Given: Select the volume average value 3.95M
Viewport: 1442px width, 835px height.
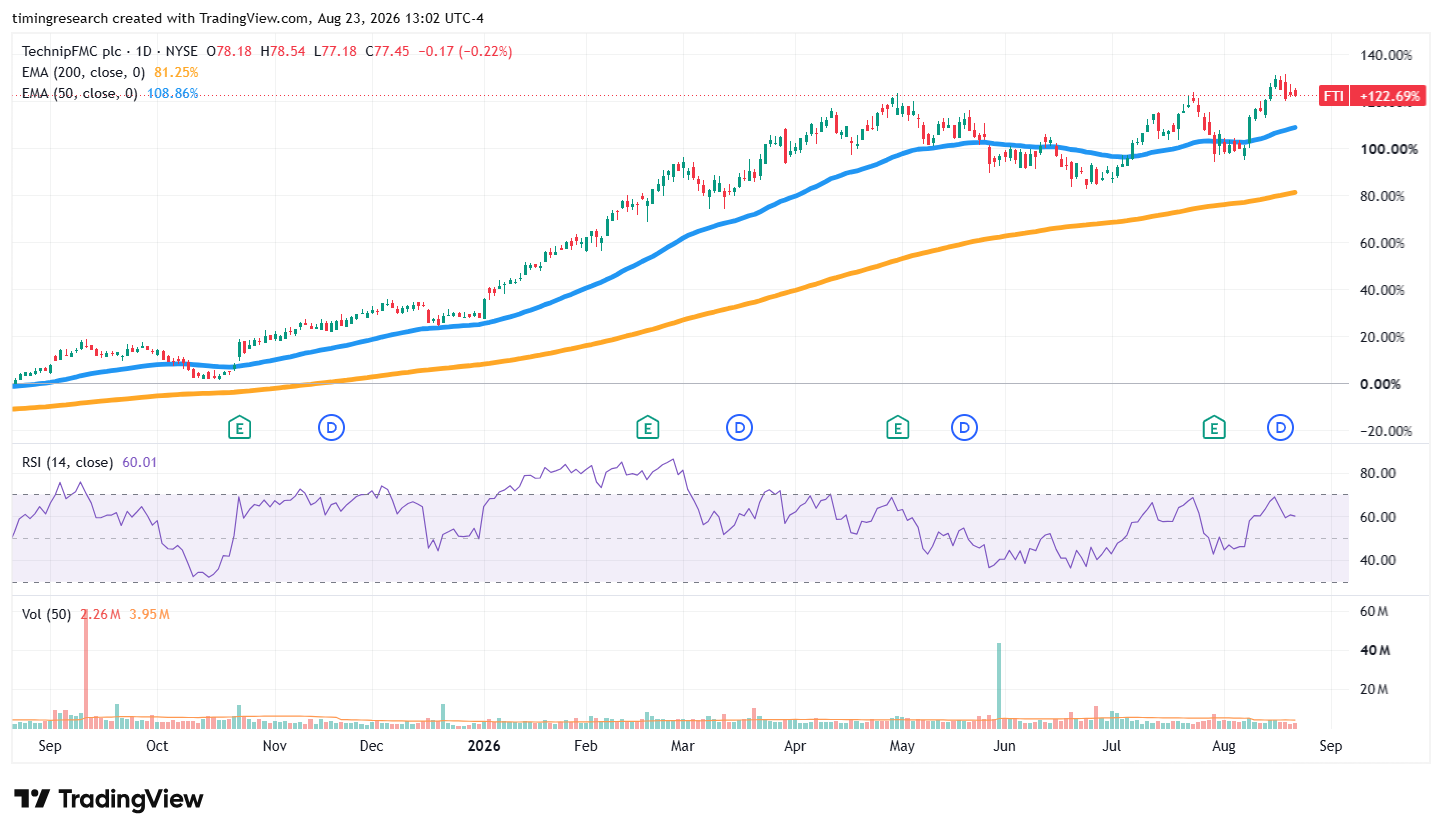Looking at the screenshot, I should [149, 614].
